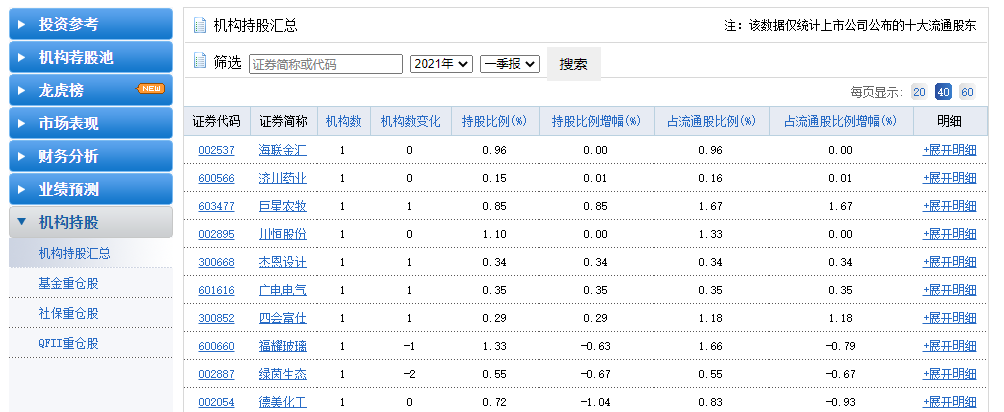
Task: Open 海联金汇 stock link
Action: (282, 151)
